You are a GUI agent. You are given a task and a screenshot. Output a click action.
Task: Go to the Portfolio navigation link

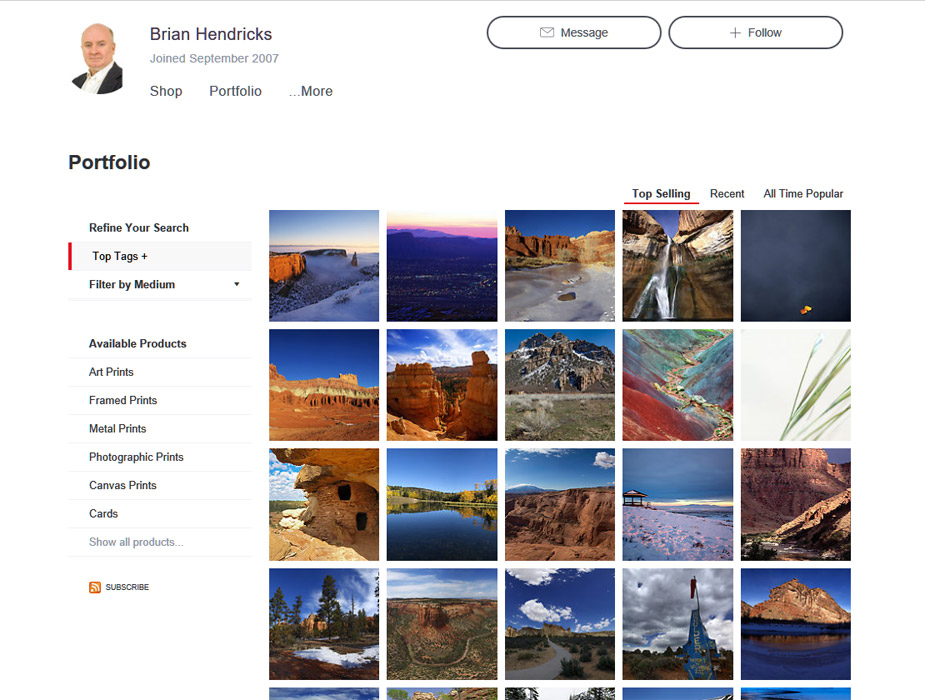click(235, 91)
